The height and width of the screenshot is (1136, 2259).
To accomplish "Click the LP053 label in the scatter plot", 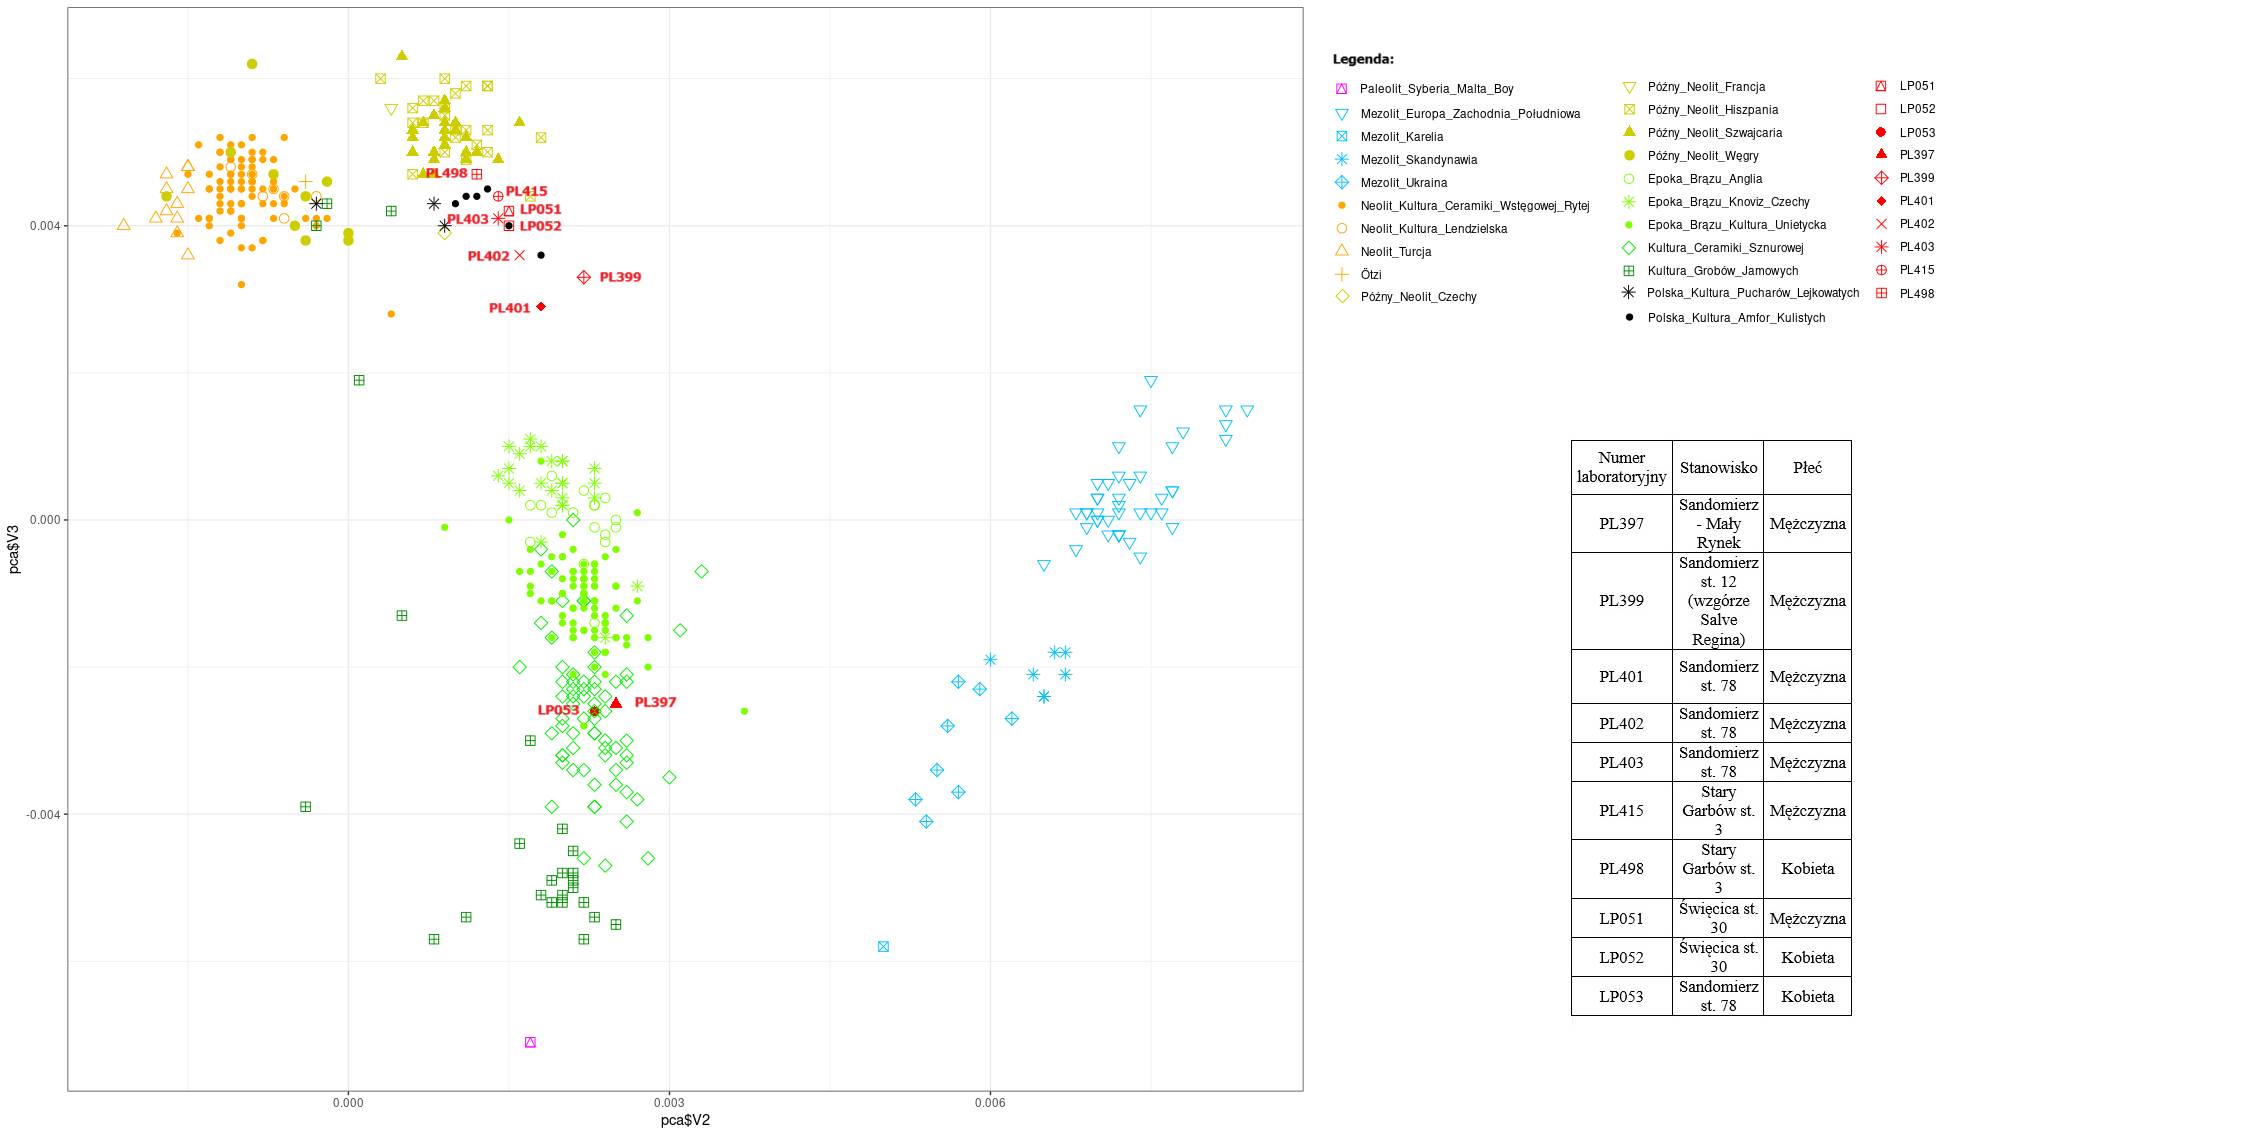I will (x=558, y=710).
